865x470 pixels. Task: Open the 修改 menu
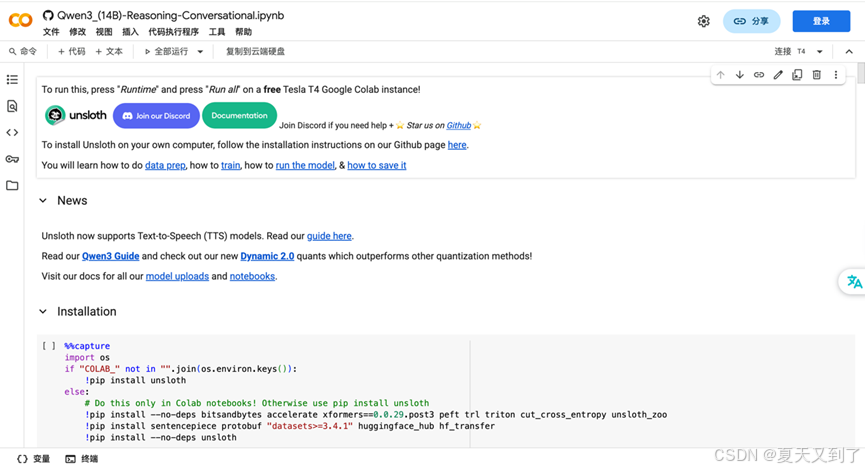point(77,32)
